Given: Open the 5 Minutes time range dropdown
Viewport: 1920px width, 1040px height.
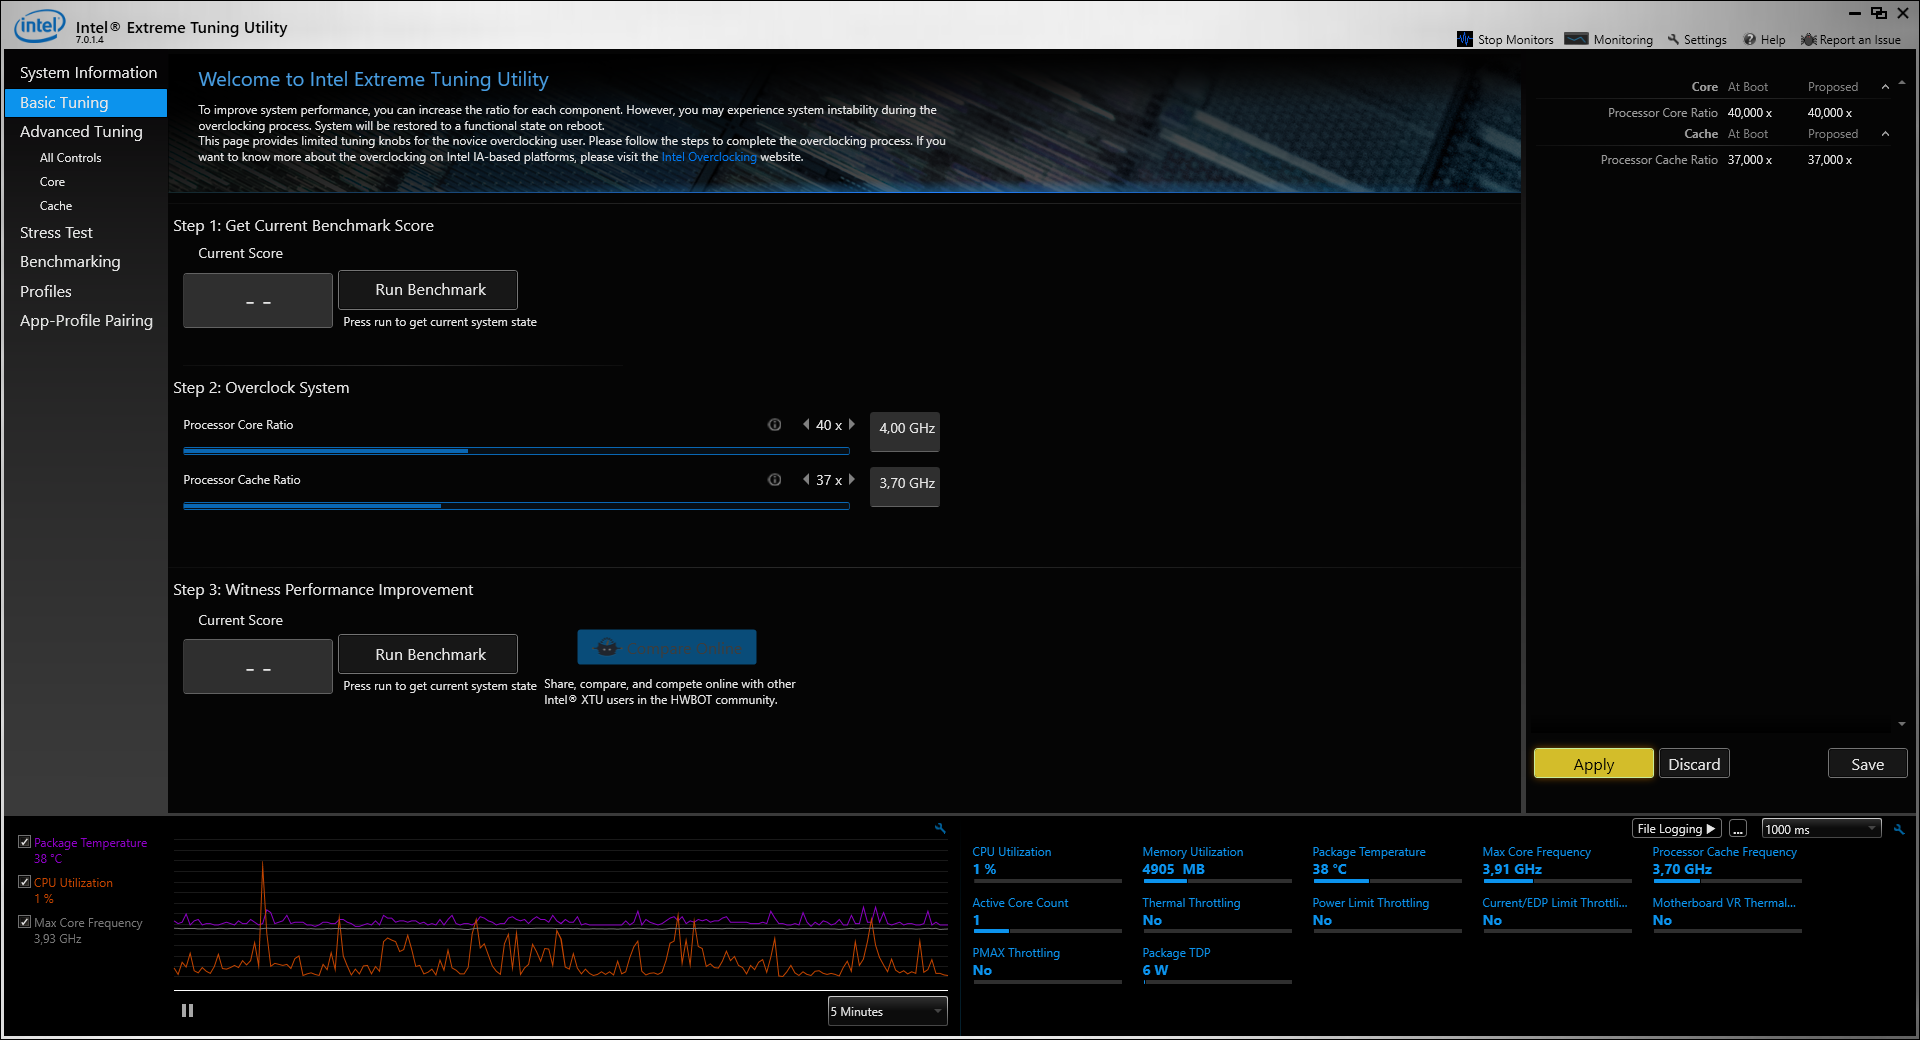Looking at the screenshot, I should click(x=887, y=1011).
